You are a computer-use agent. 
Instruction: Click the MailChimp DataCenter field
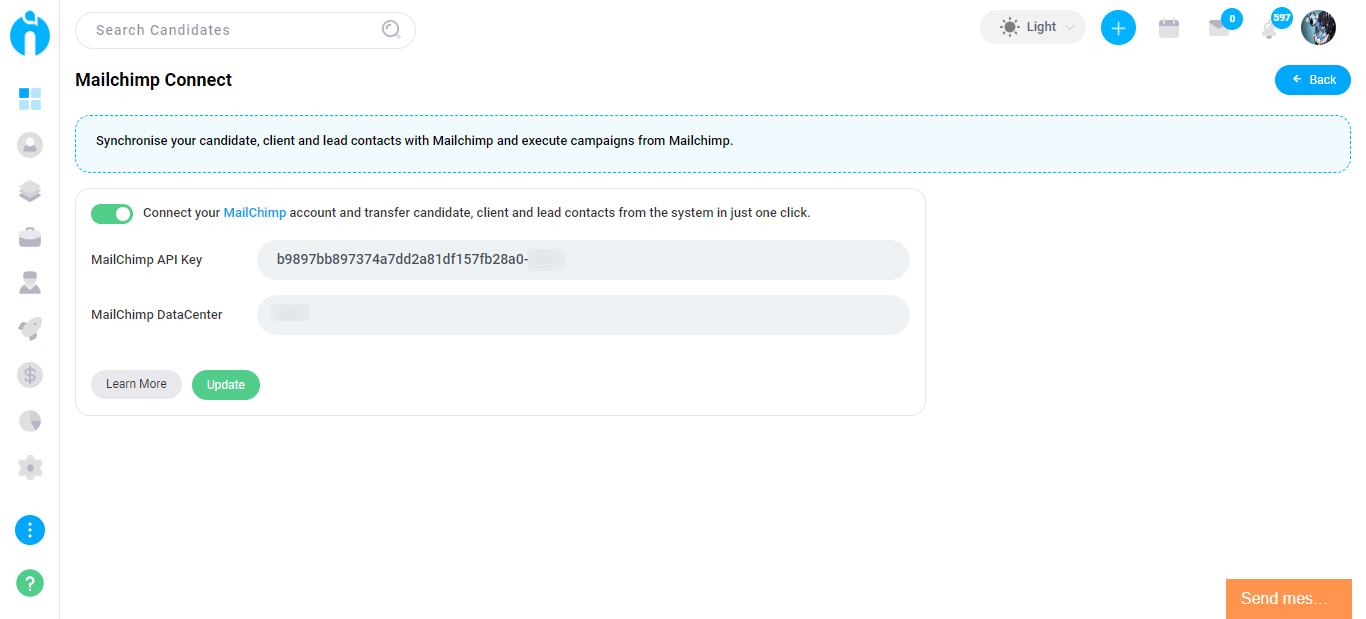(x=583, y=315)
